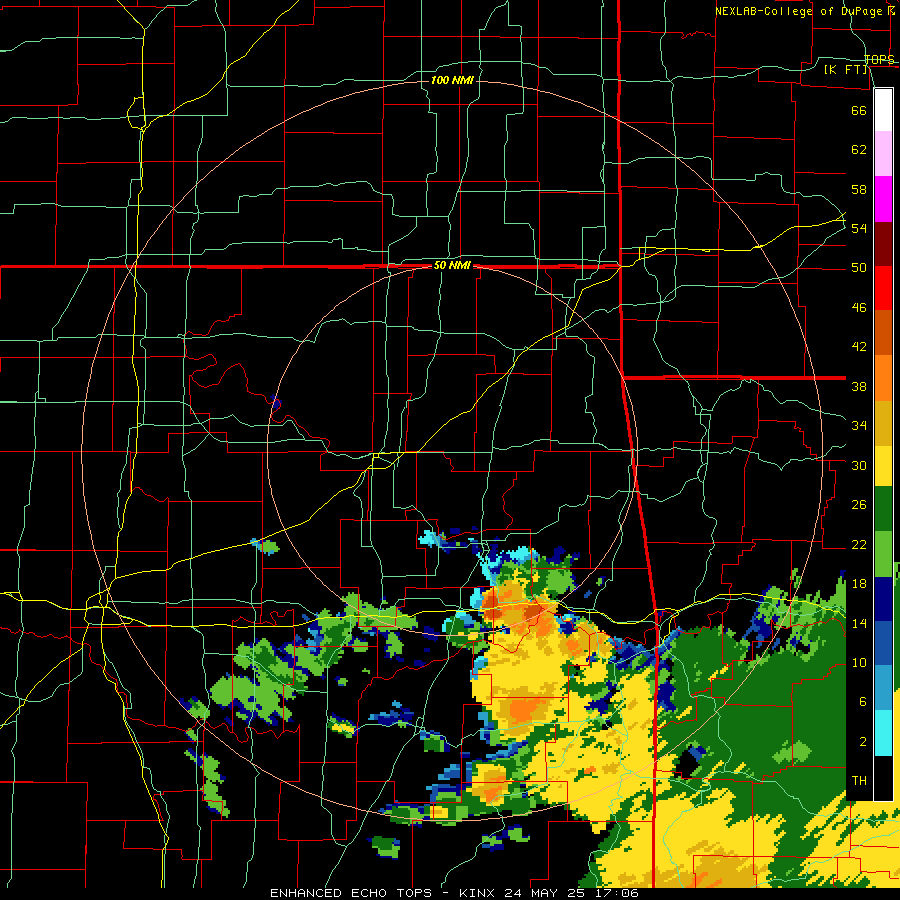Screen dimensions: 900x900
Task: Click the '14' legend value
Action: (x=859, y=623)
